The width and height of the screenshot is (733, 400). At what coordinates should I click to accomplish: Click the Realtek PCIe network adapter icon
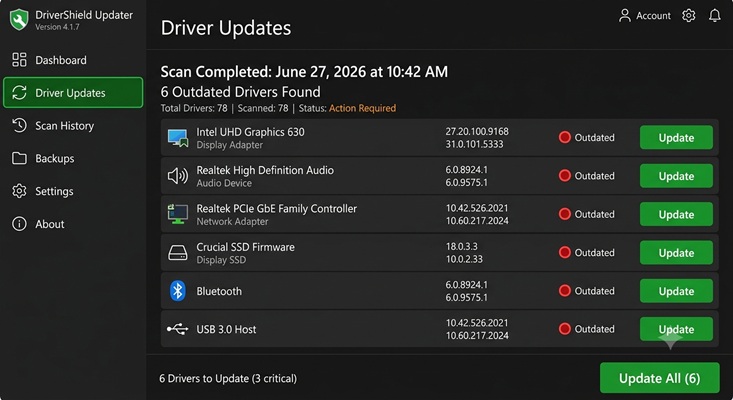178,214
